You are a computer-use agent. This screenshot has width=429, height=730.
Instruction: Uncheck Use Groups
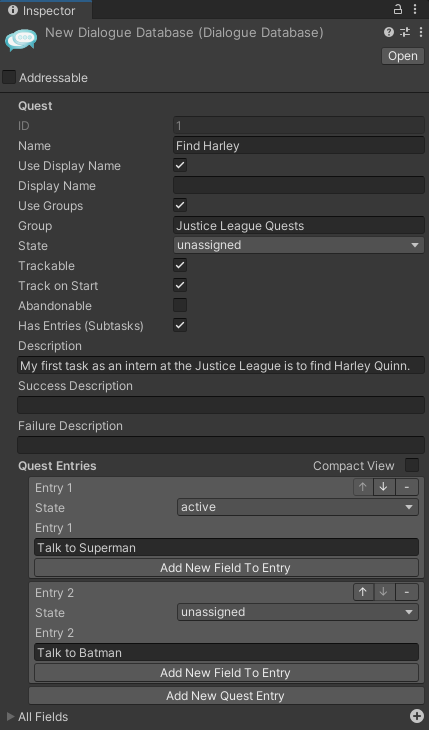[x=180, y=205]
